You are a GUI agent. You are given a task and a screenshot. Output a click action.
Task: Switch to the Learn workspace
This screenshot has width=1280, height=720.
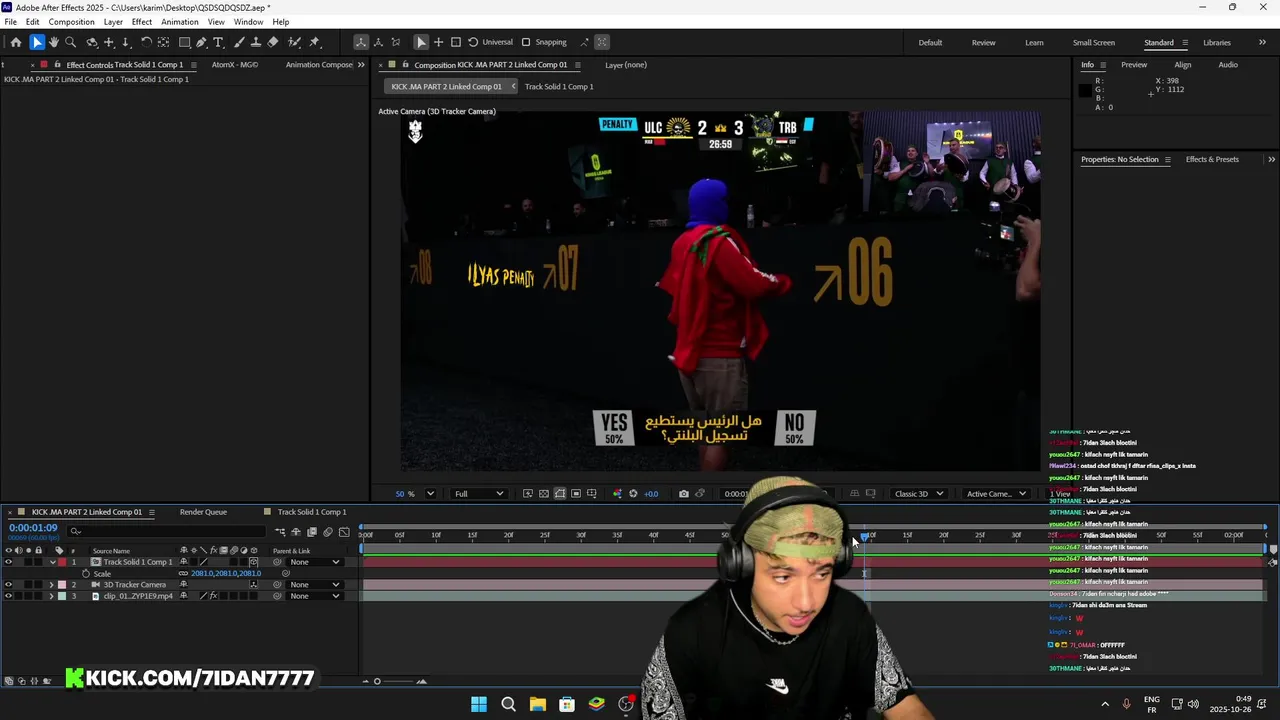(1034, 42)
